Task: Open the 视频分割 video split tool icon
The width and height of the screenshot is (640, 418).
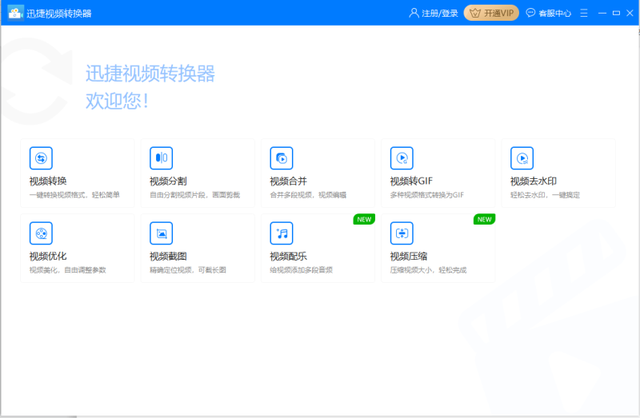Action: point(161,158)
